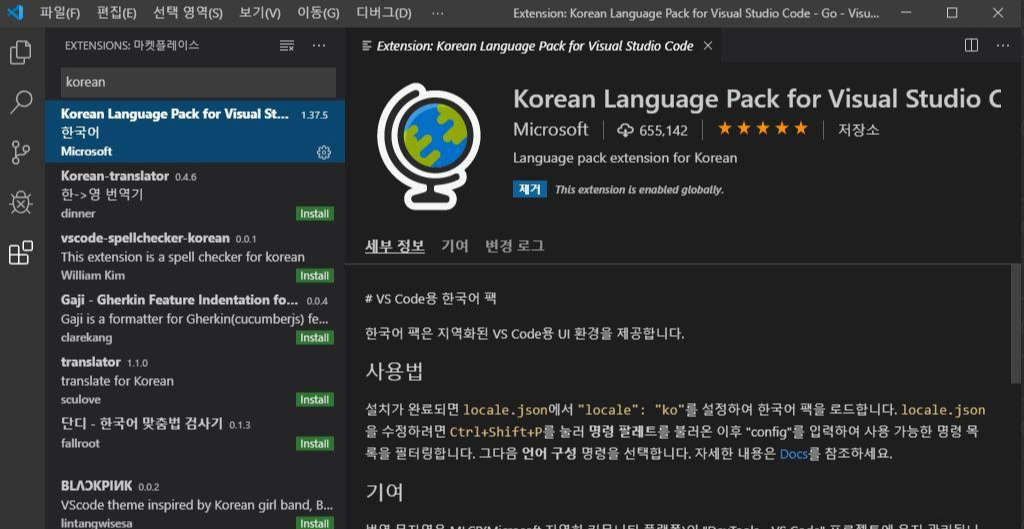
Task: Click the five-star rating
Action: 763,129
